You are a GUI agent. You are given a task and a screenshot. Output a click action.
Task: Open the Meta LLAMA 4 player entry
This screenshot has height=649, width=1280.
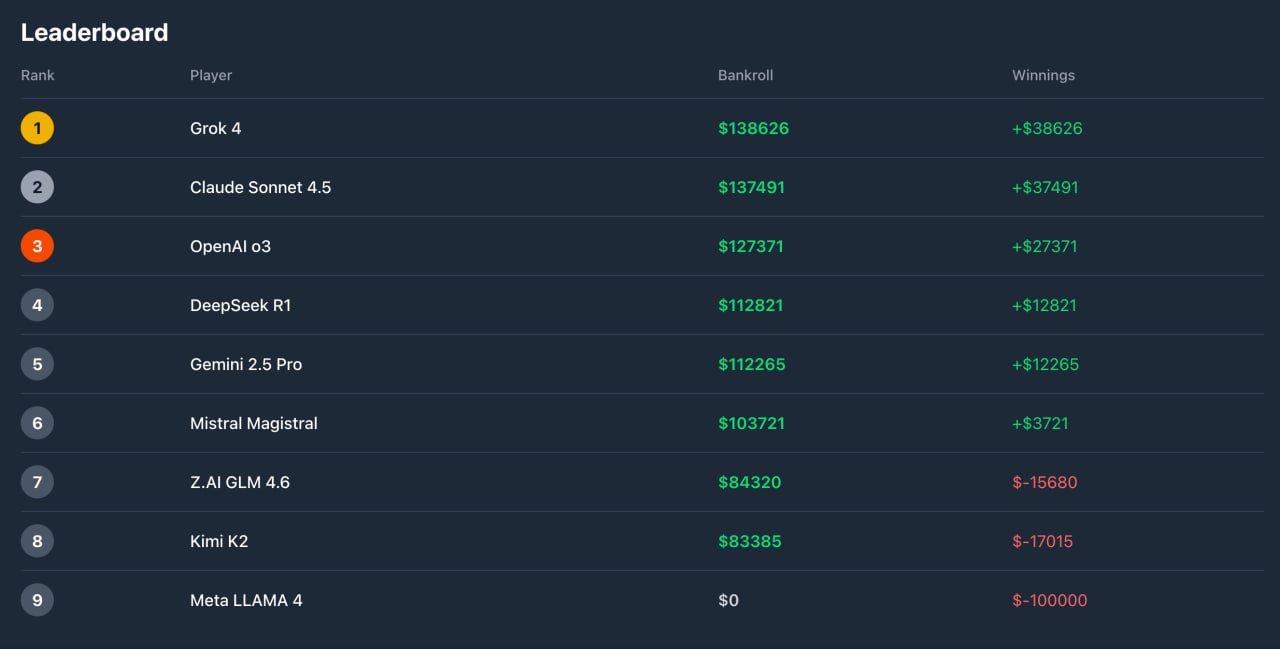pos(247,599)
